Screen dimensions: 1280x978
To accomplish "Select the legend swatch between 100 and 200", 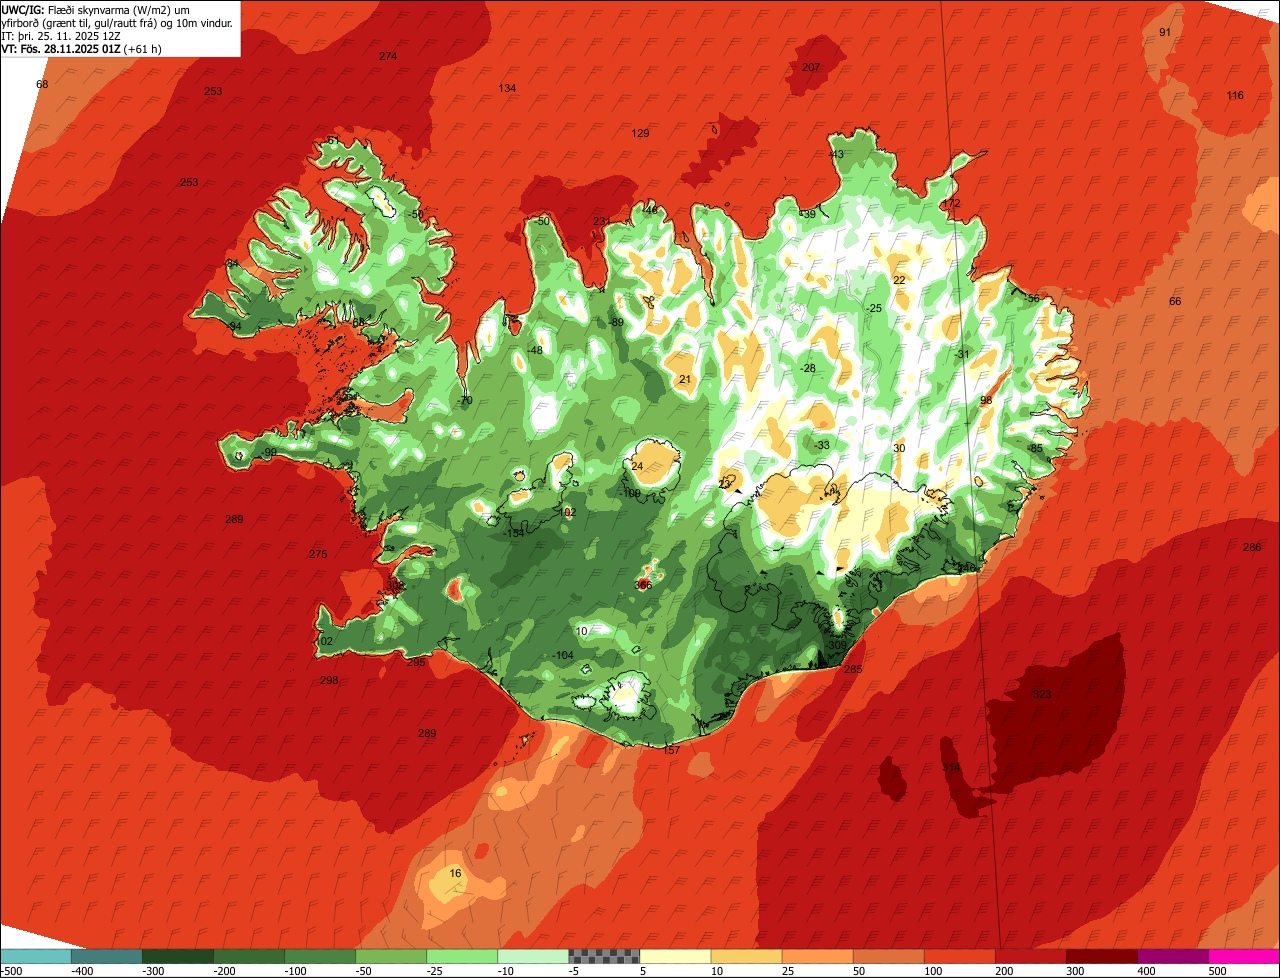I will coord(959,956).
